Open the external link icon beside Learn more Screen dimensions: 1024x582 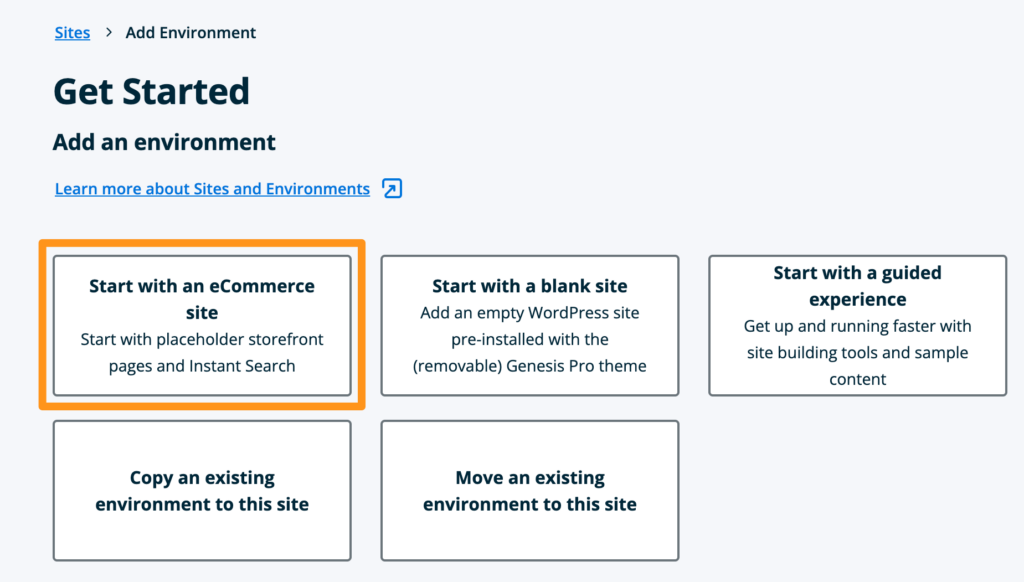point(392,189)
